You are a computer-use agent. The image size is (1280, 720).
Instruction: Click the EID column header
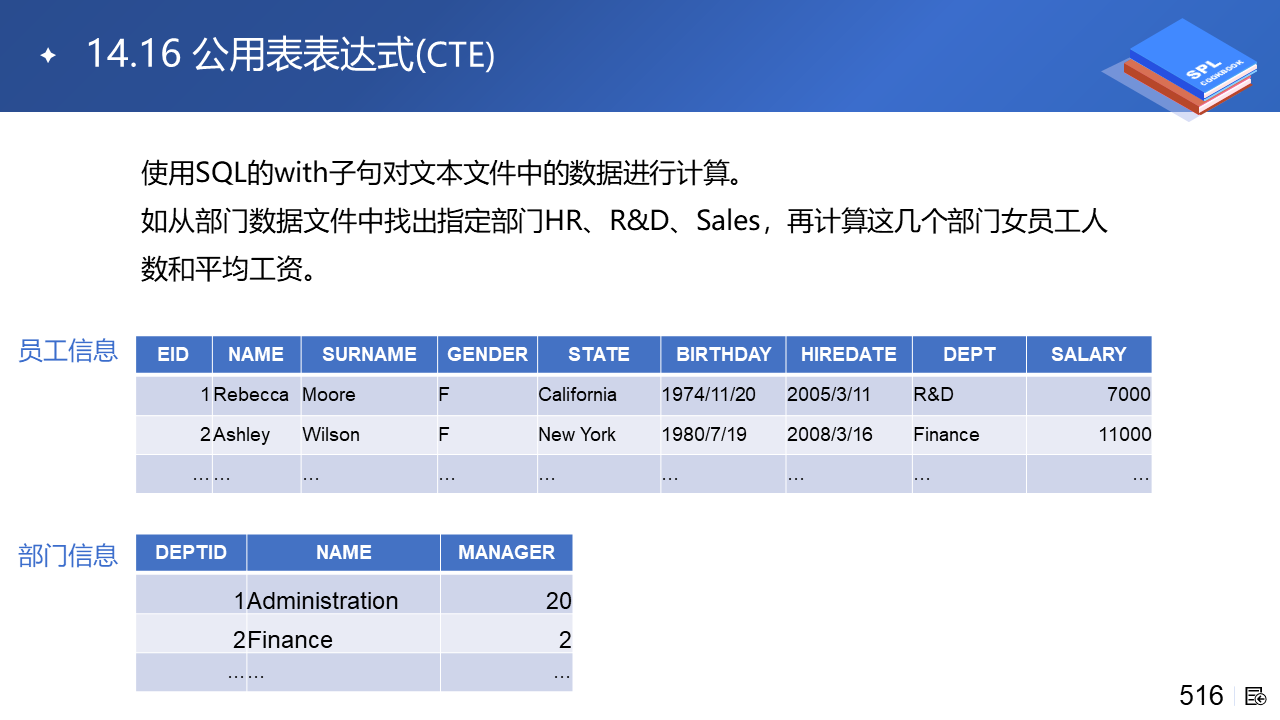point(173,354)
